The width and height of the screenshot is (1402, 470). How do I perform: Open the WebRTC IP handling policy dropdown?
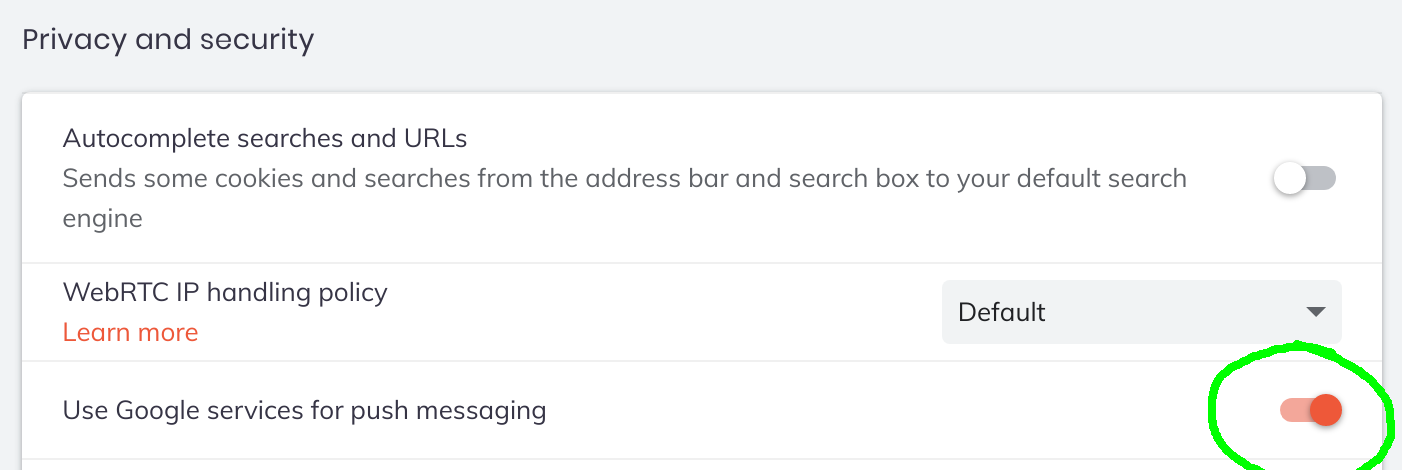tap(1141, 312)
